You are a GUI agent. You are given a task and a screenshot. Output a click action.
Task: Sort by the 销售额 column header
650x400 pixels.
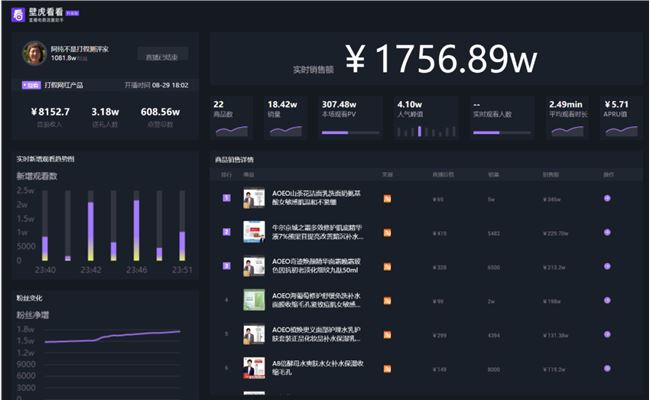click(550, 174)
